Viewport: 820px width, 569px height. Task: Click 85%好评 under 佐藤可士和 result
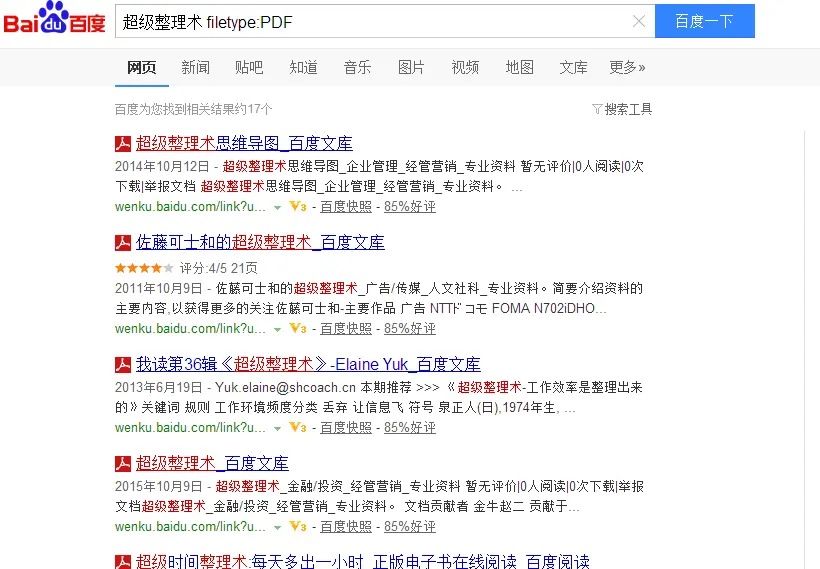click(x=410, y=328)
